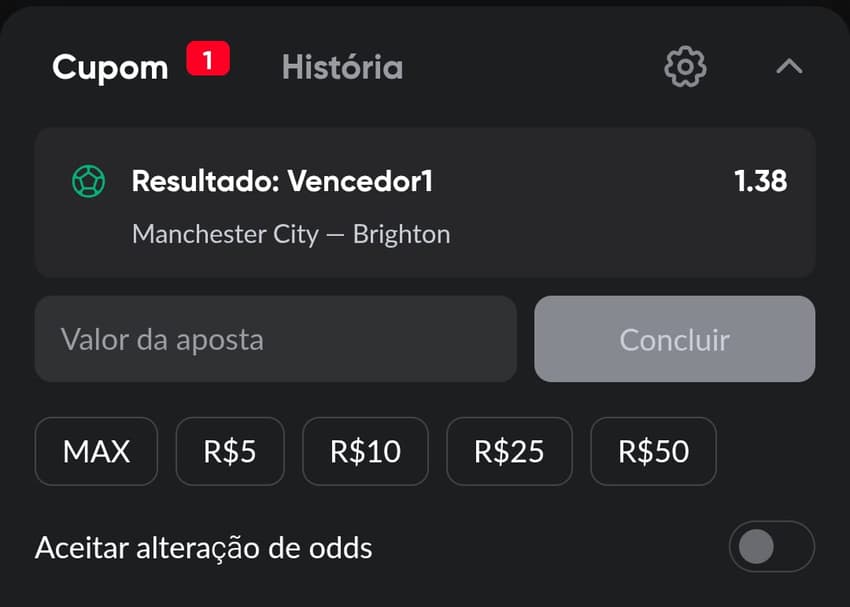Image resolution: width=850 pixels, height=607 pixels.
Task: Select the R$25 quick stake
Action: coord(510,452)
